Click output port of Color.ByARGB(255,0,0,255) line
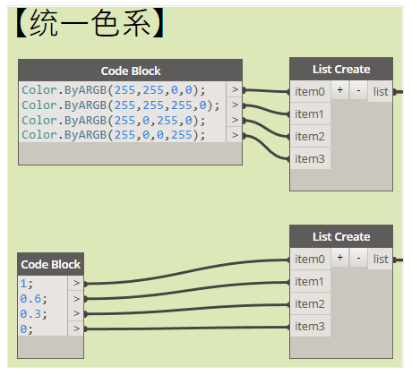The height and width of the screenshot is (375, 417). (x=235, y=135)
